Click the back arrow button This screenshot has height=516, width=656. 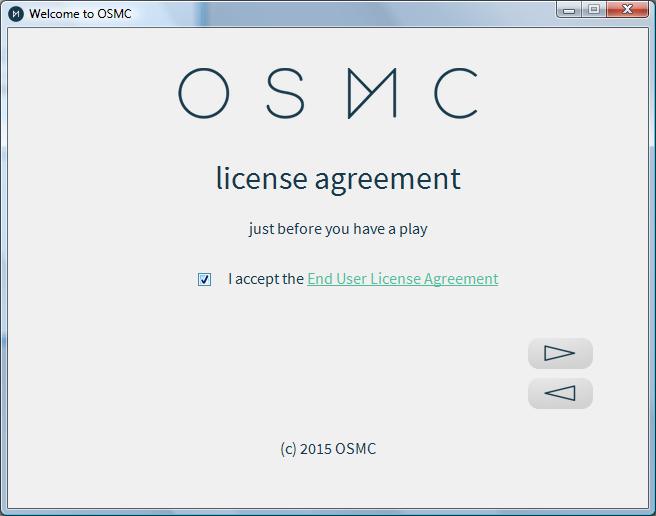pos(560,393)
